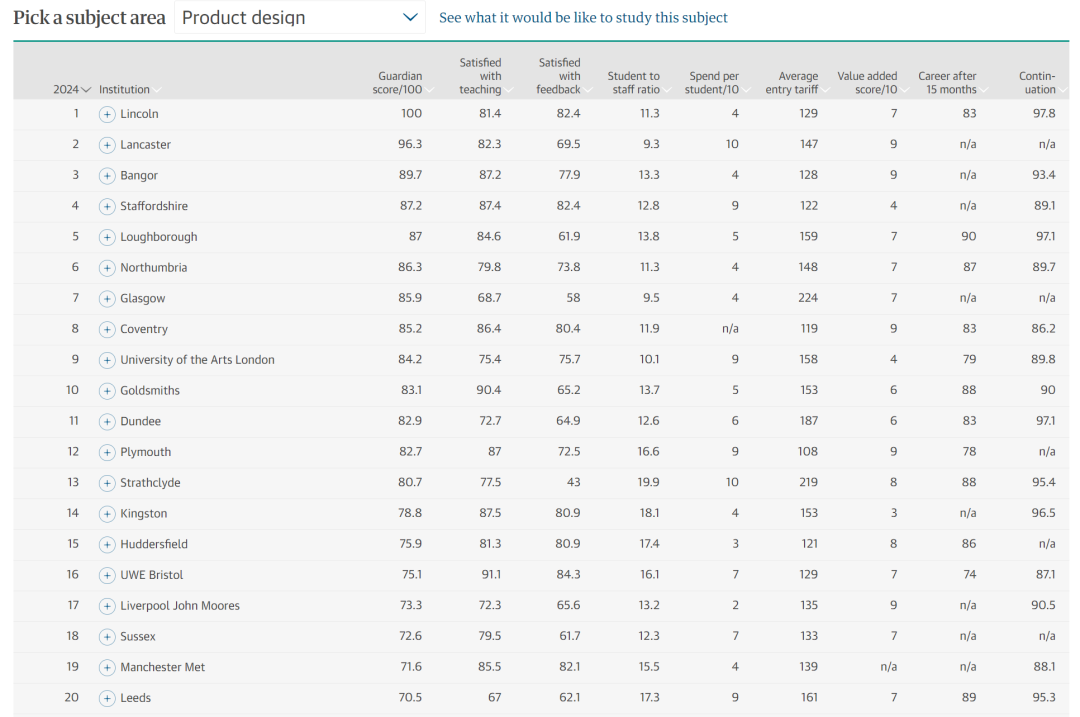Expand the Kingston row plus icon

pos(107,514)
